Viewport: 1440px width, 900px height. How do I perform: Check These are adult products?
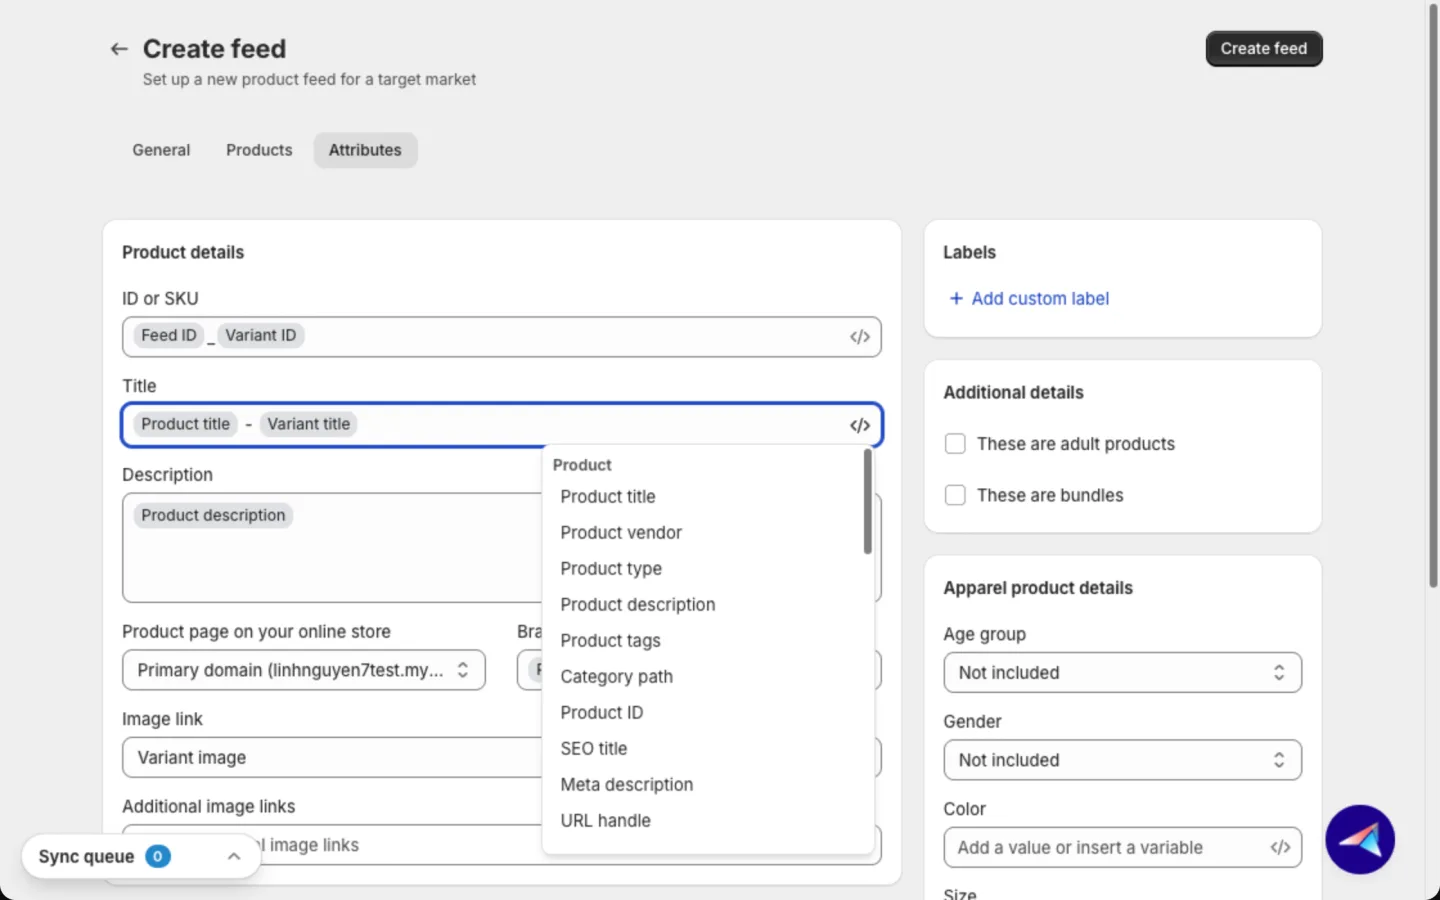(x=955, y=444)
